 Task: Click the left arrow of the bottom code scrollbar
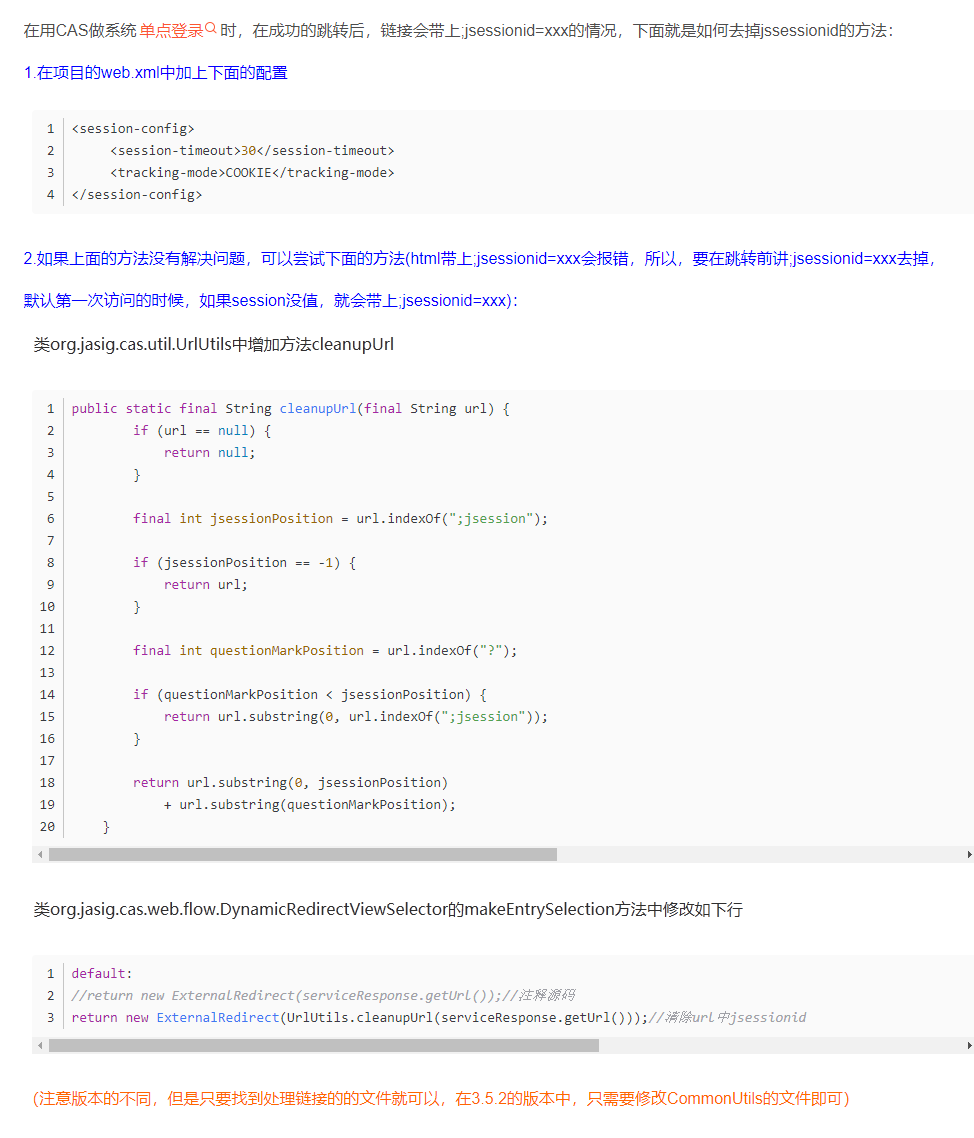[39, 1044]
